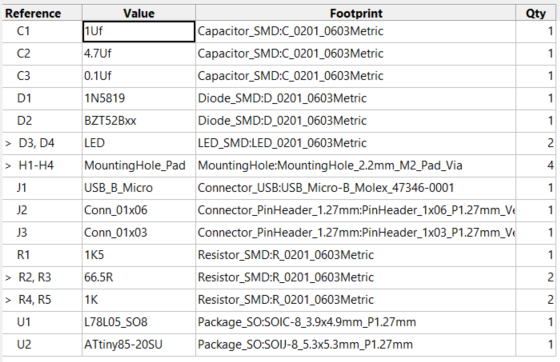Select the 1N5819 value cell

pyautogui.click(x=139, y=98)
